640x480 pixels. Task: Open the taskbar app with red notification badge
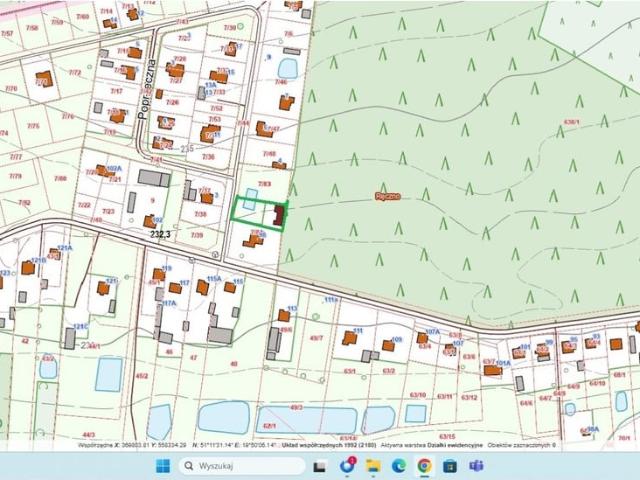347,466
